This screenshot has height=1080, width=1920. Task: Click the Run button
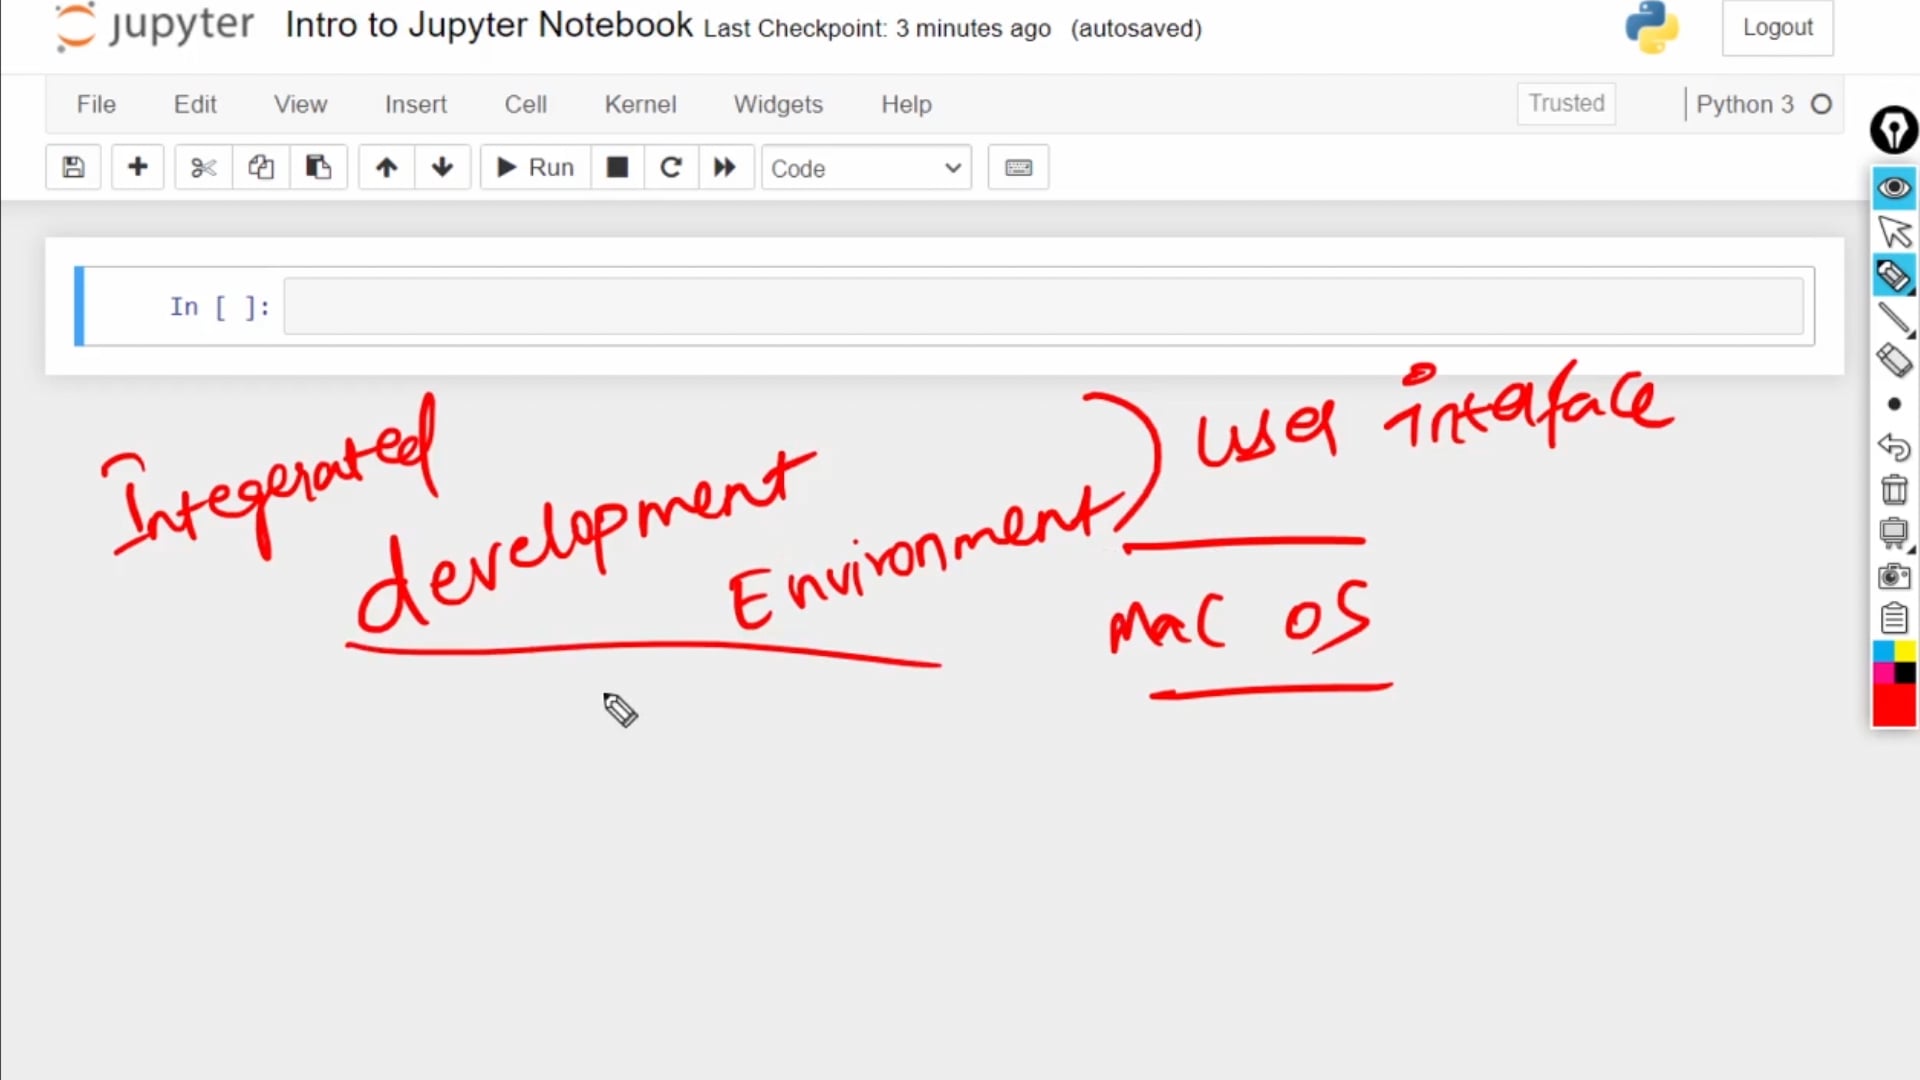pos(534,167)
